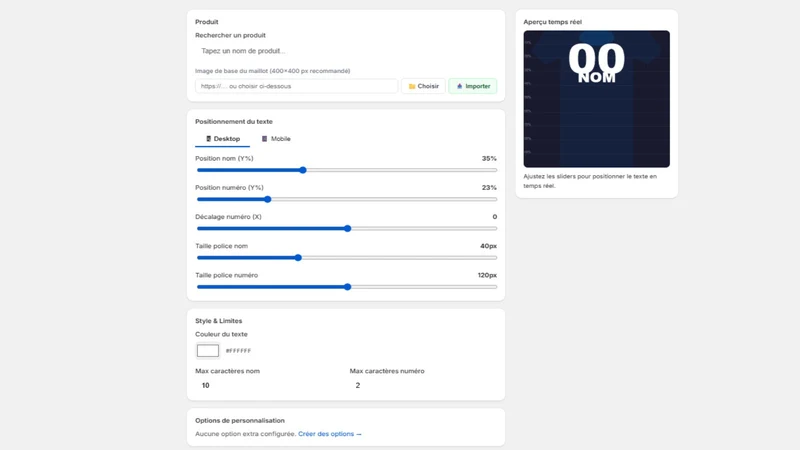Click the product search input field
The width and height of the screenshot is (800, 450).
tap(346, 51)
